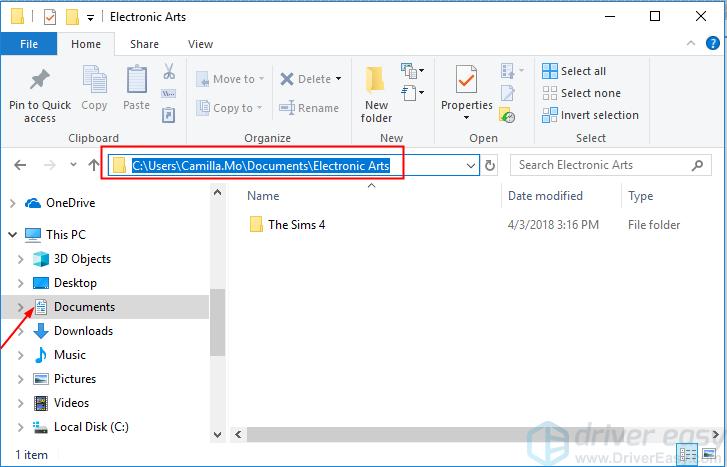Click navigation pane scroll up arrow

click(x=217, y=192)
